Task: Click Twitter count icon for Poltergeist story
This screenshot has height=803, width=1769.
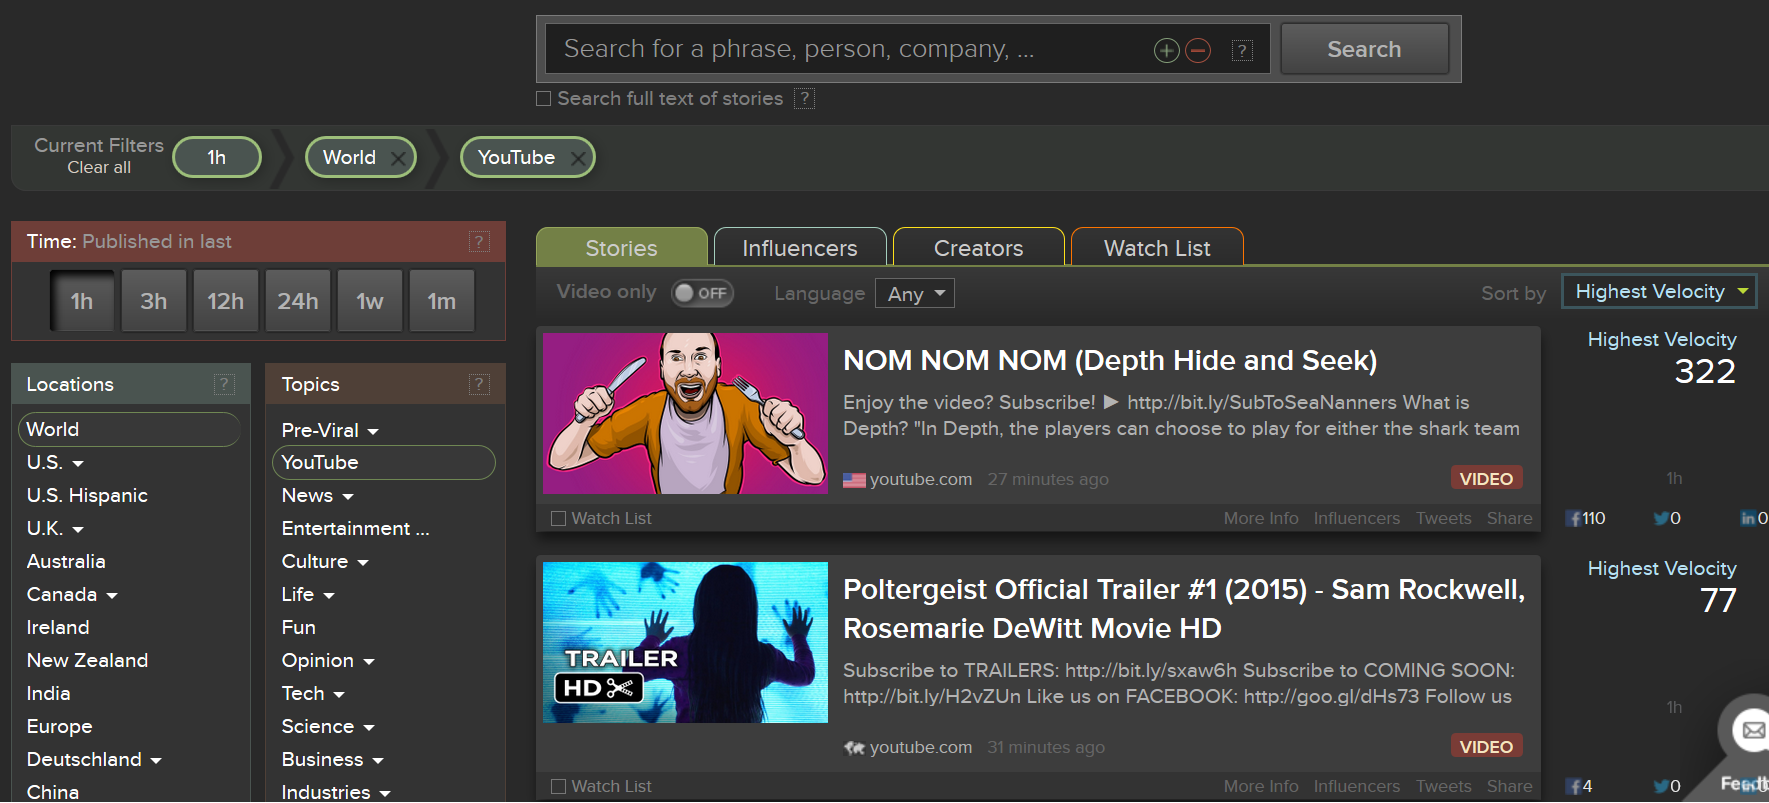Action: (1661, 786)
